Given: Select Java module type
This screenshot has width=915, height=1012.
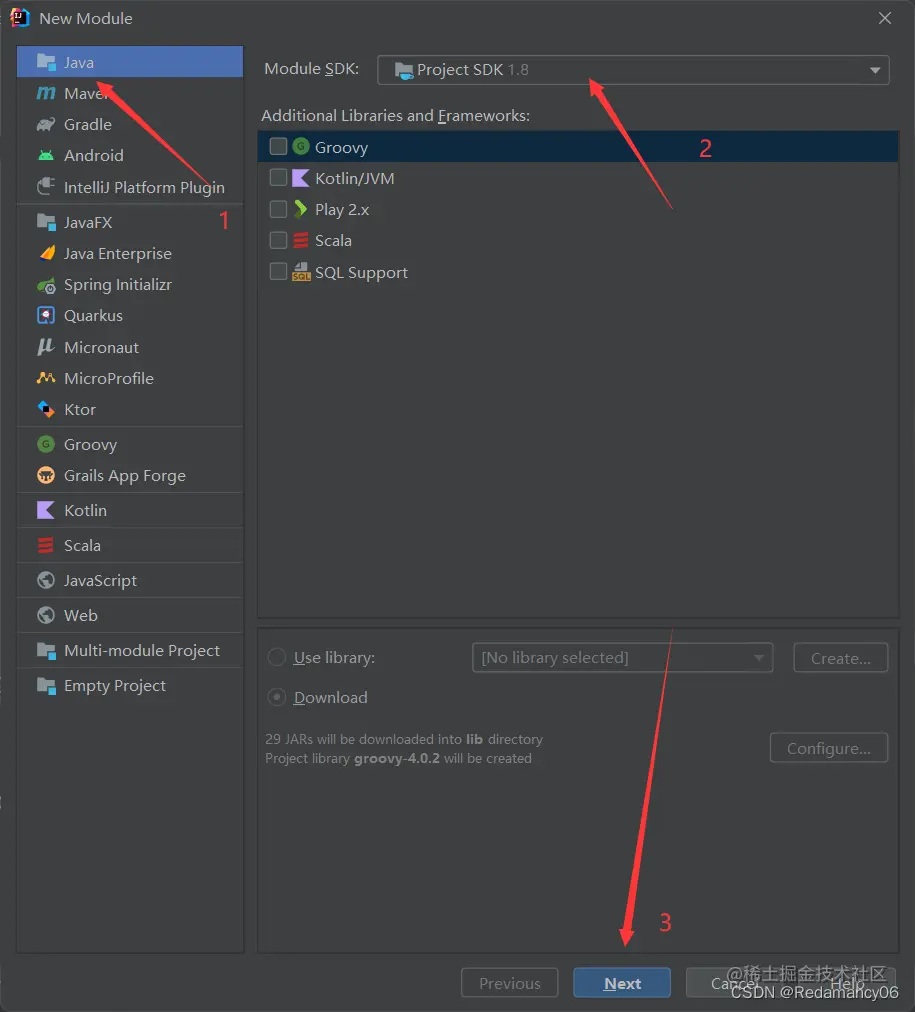Looking at the screenshot, I should 130,62.
